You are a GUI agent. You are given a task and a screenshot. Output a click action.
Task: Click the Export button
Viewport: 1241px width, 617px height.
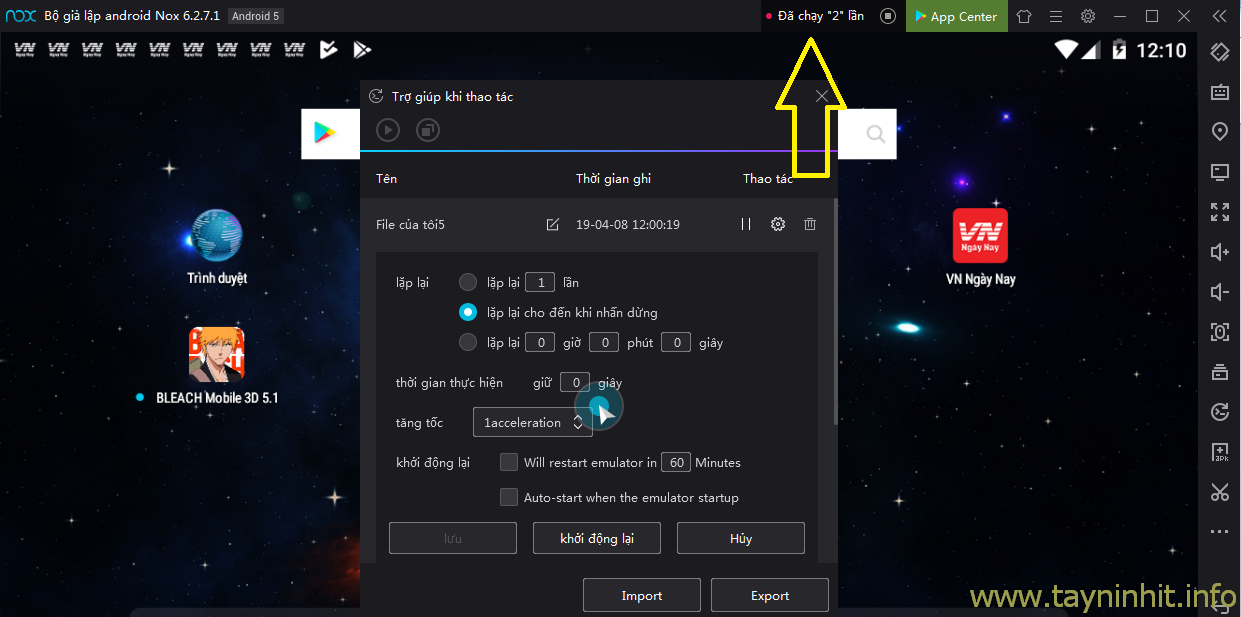770,595
